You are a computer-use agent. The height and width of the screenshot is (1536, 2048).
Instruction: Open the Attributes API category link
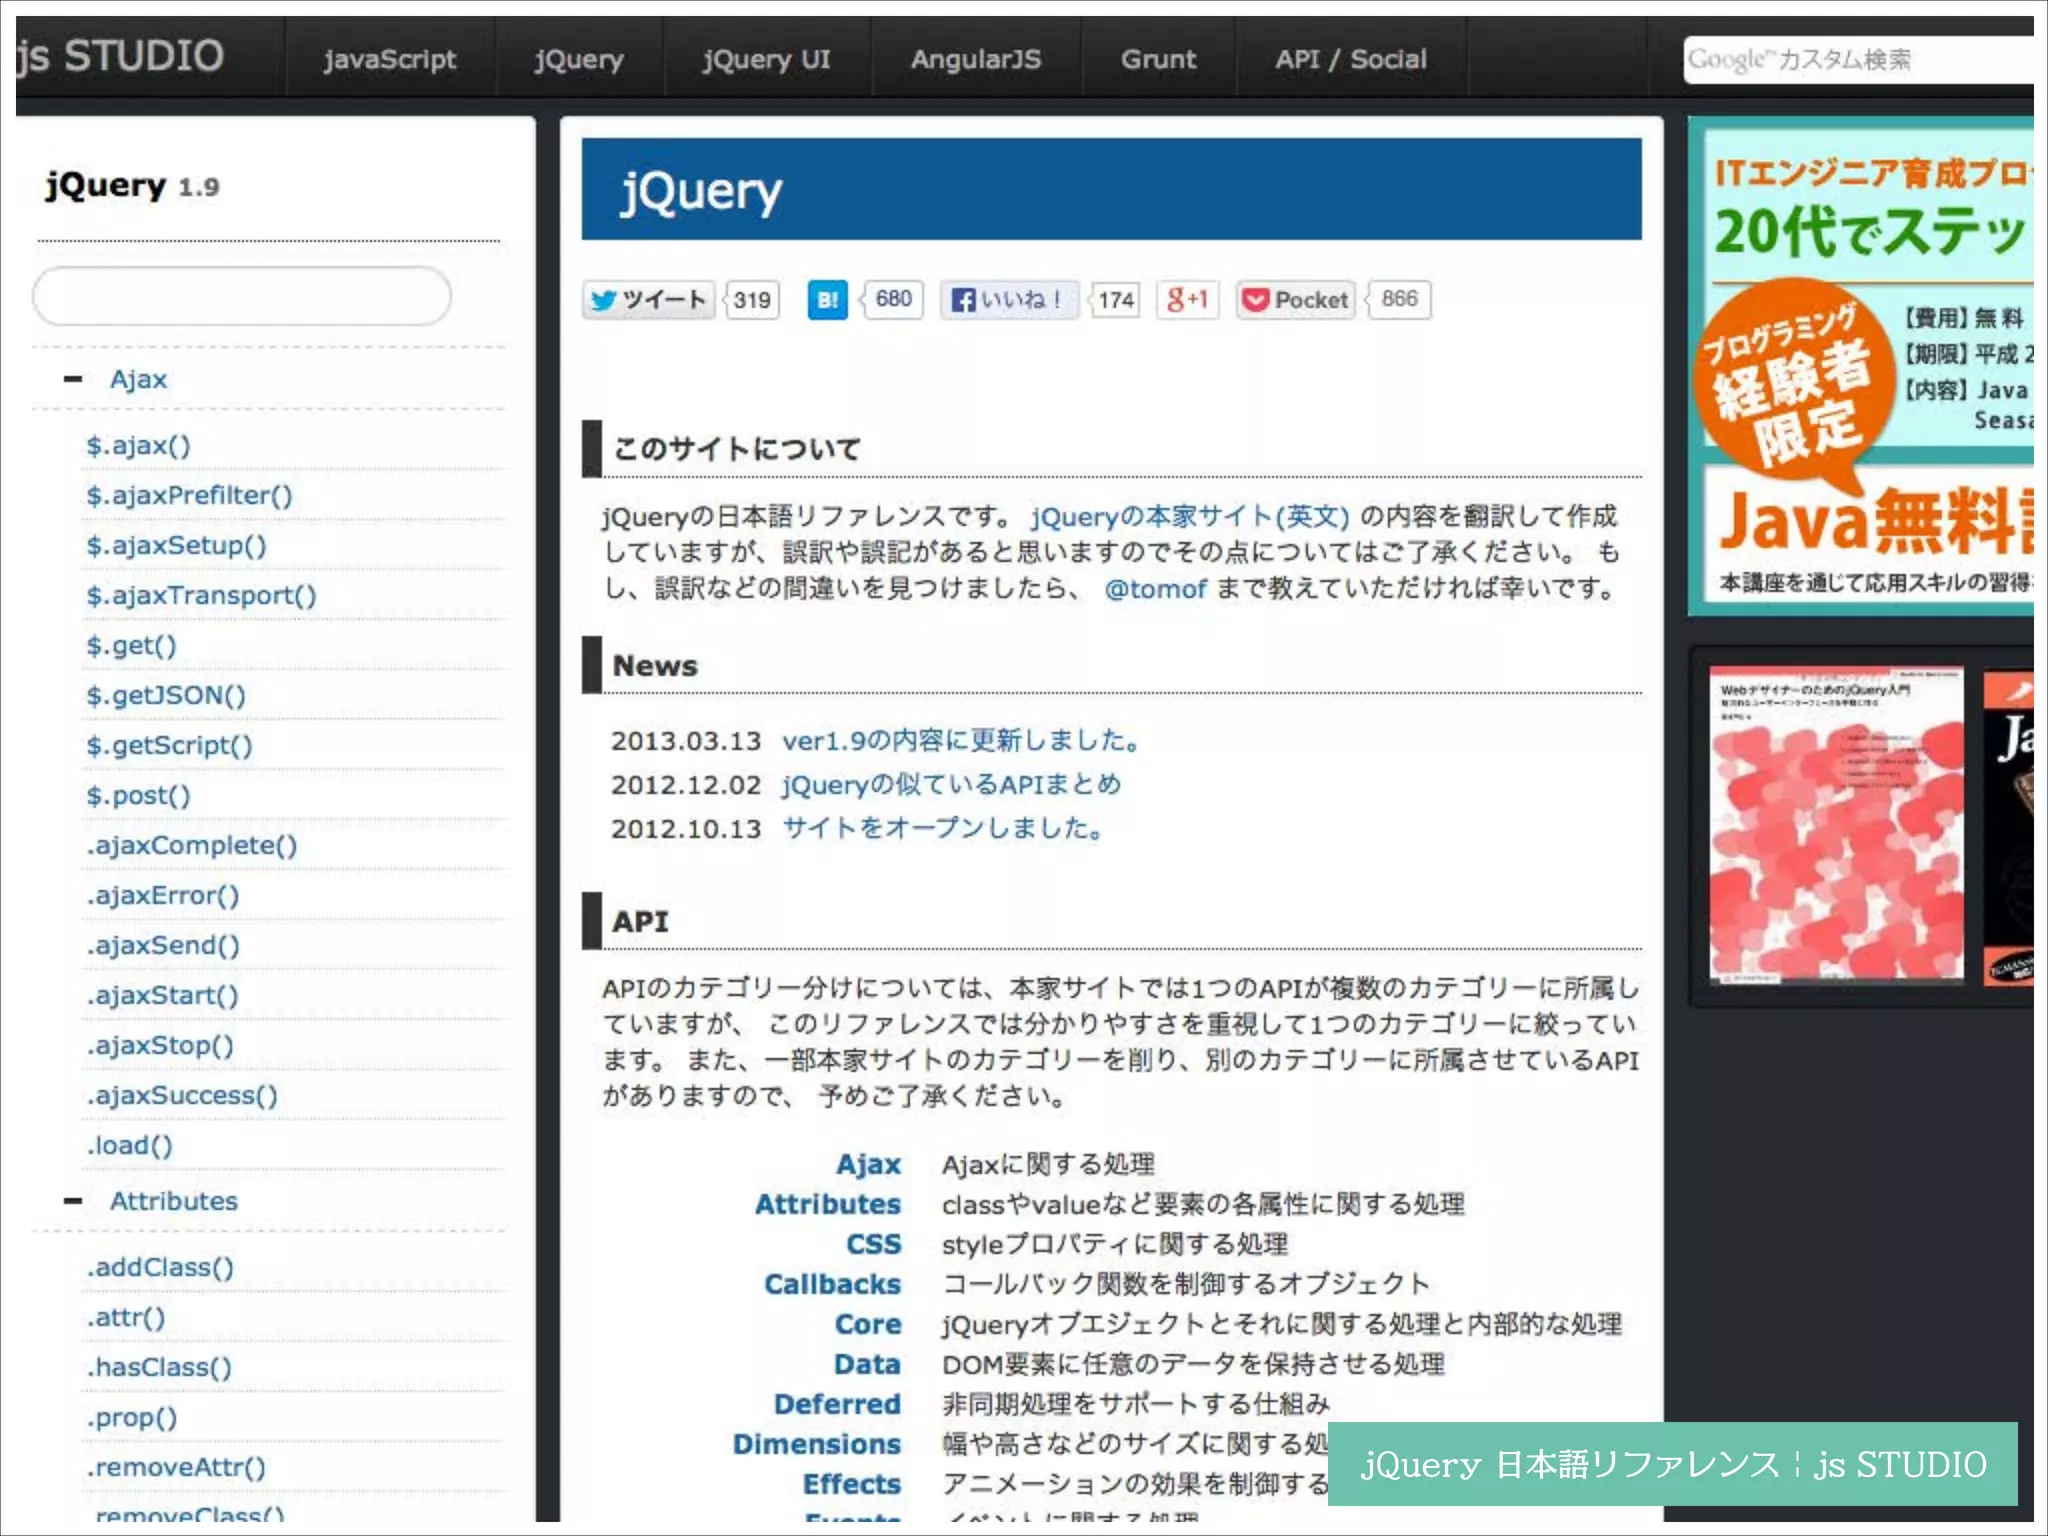coord(828,1205)
